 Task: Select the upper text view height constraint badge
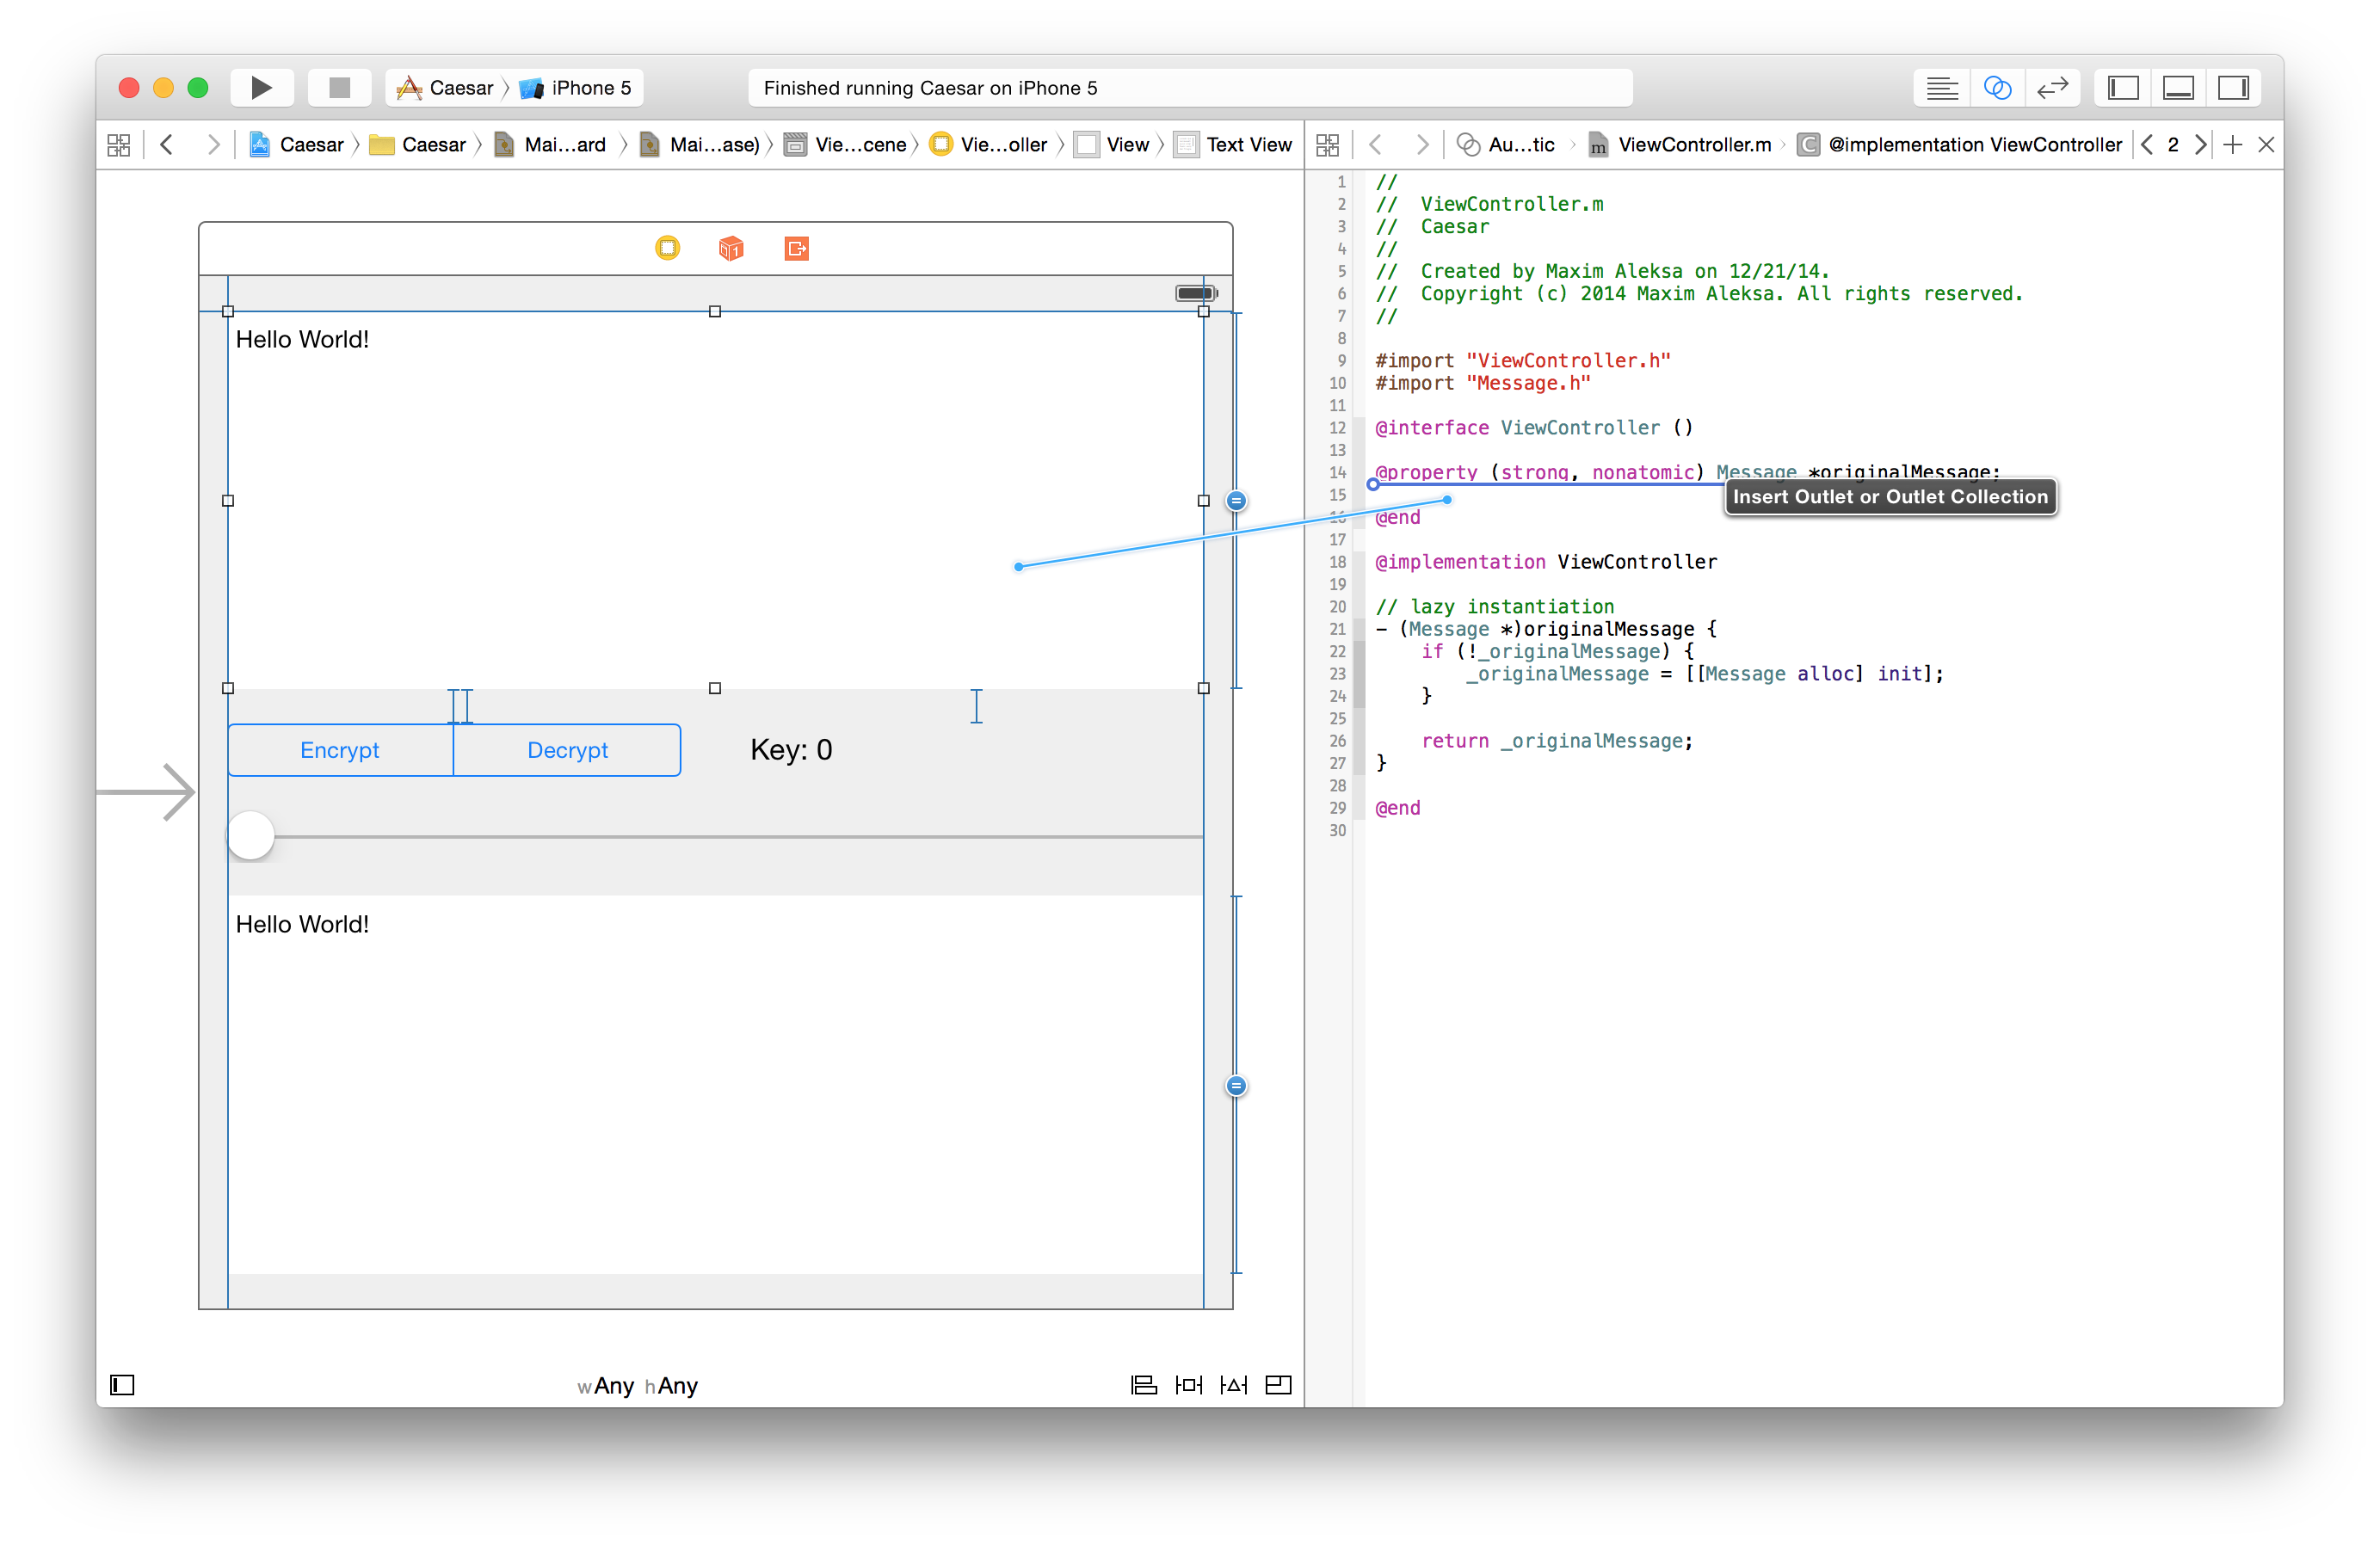pyautogui.click(x=1236, y=501)
